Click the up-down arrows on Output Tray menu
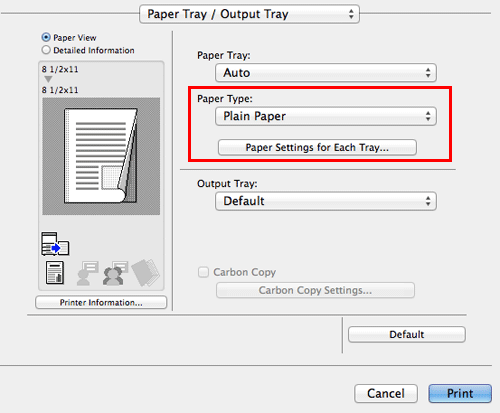 click(428, 201)
